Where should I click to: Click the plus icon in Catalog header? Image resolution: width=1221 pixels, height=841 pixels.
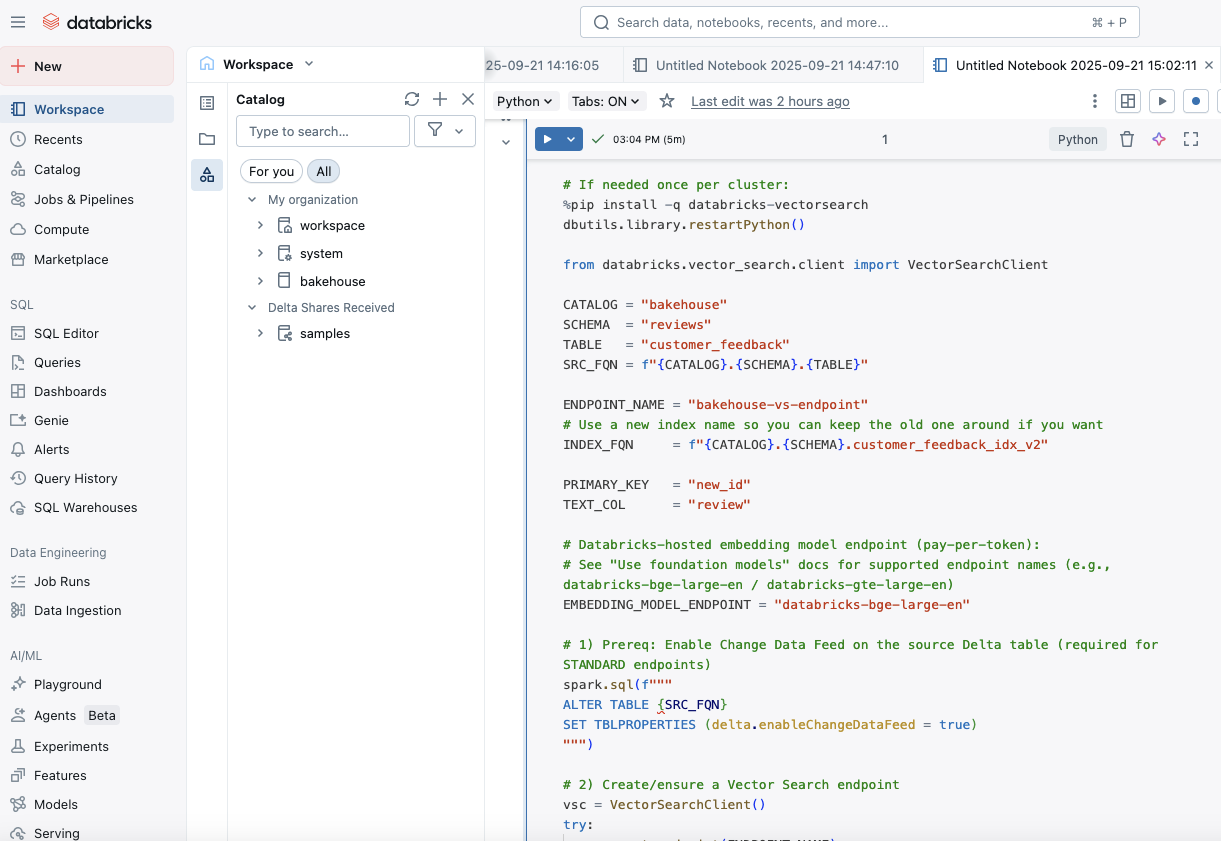point(440,99)
